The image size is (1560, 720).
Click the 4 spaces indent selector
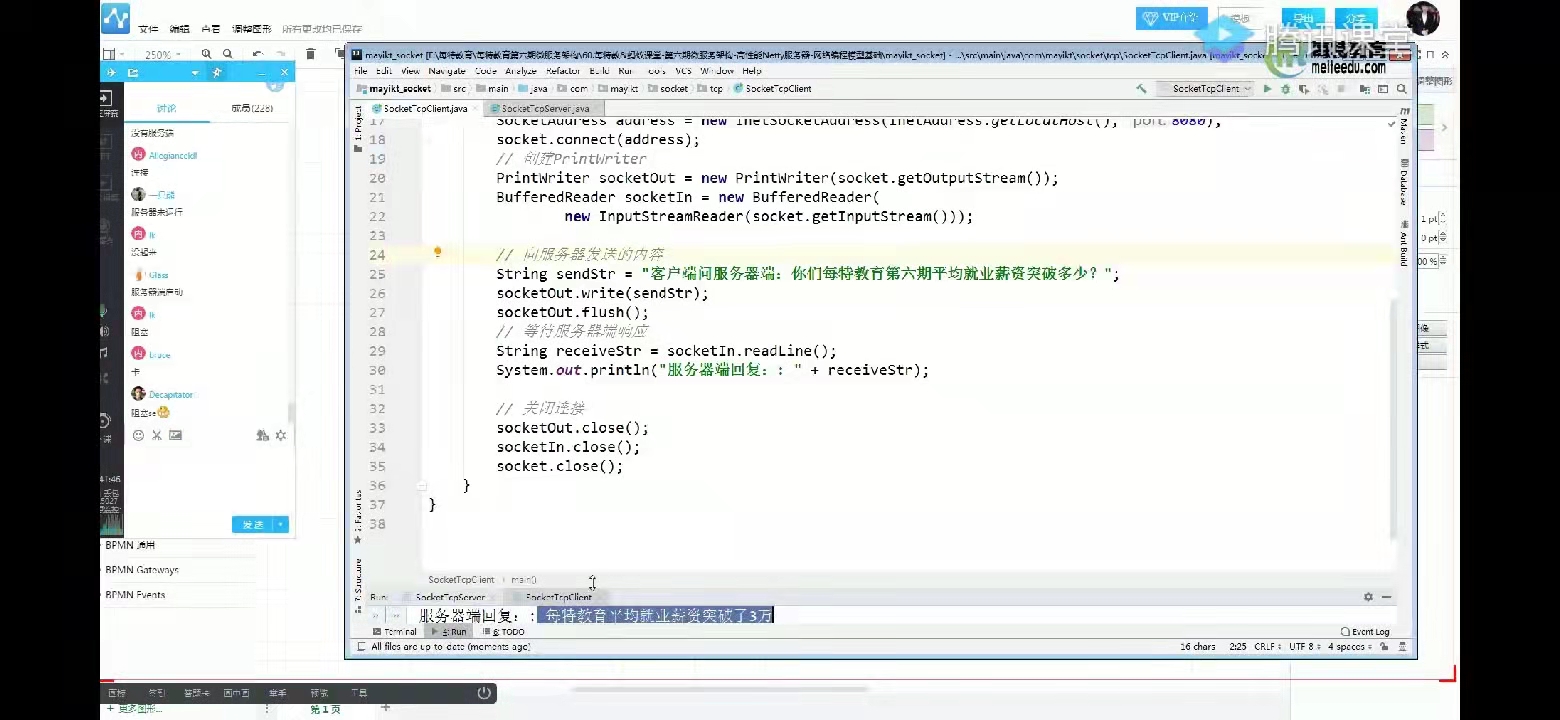point(1351,647)
